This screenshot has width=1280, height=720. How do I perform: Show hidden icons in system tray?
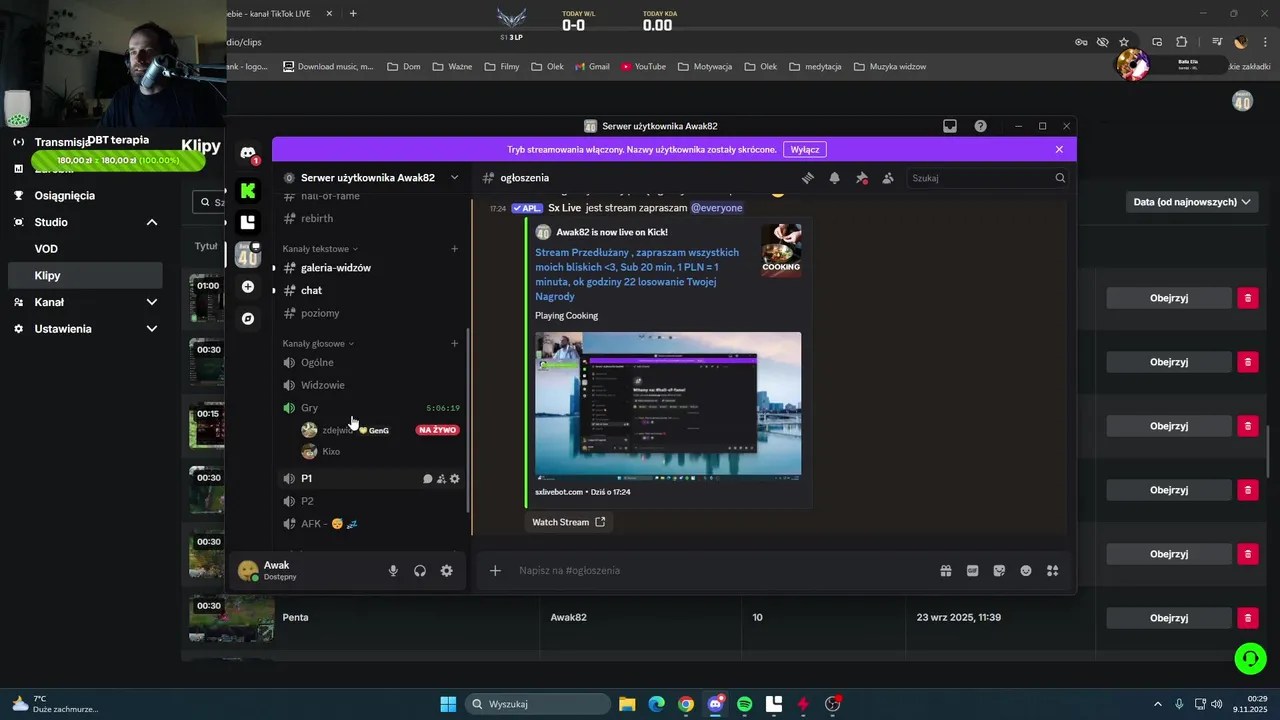pyautogui.click(x=1158, y=704)
